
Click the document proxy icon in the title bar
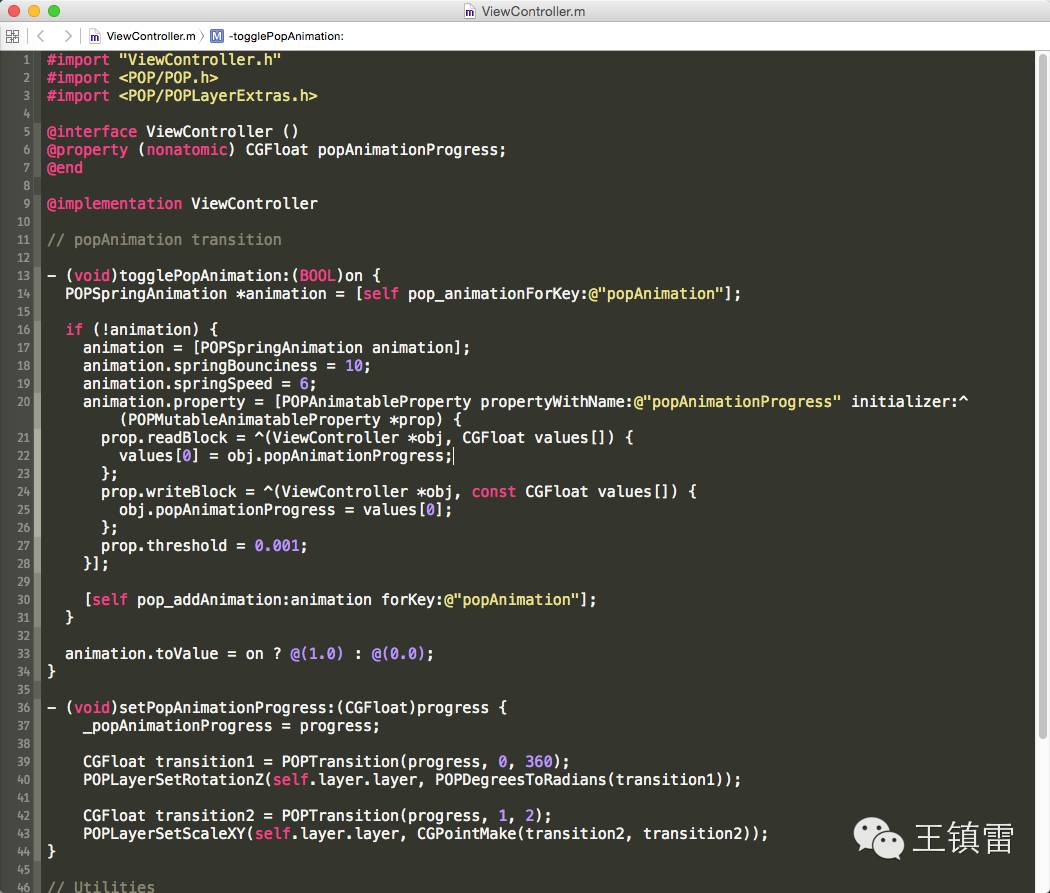(470, 11)
